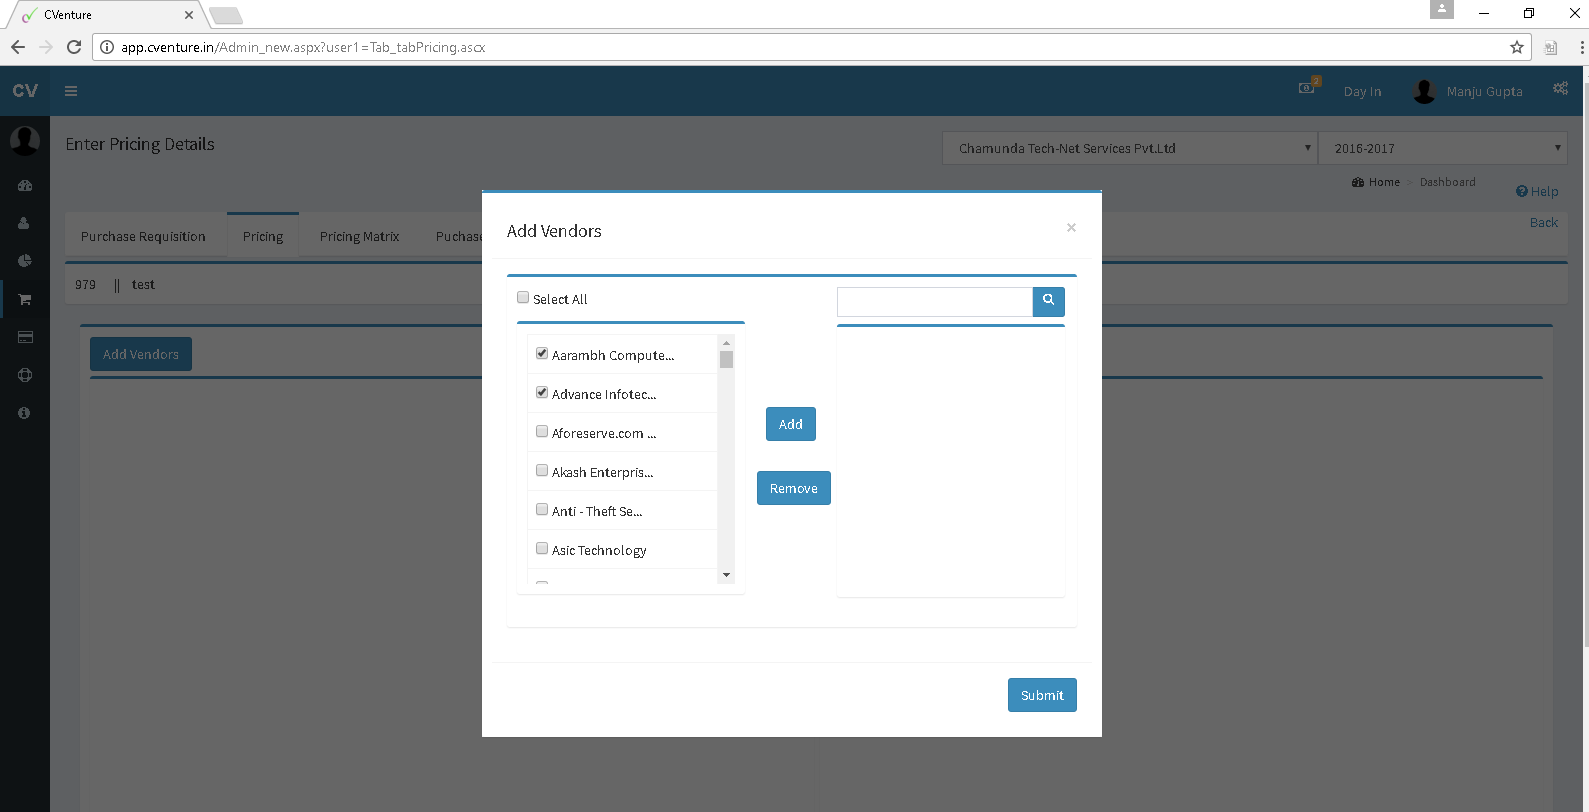Open the hamburger menu in header
Viewport: 1589px width, 812px height.
pyautogui.click(x=71, y=91)
